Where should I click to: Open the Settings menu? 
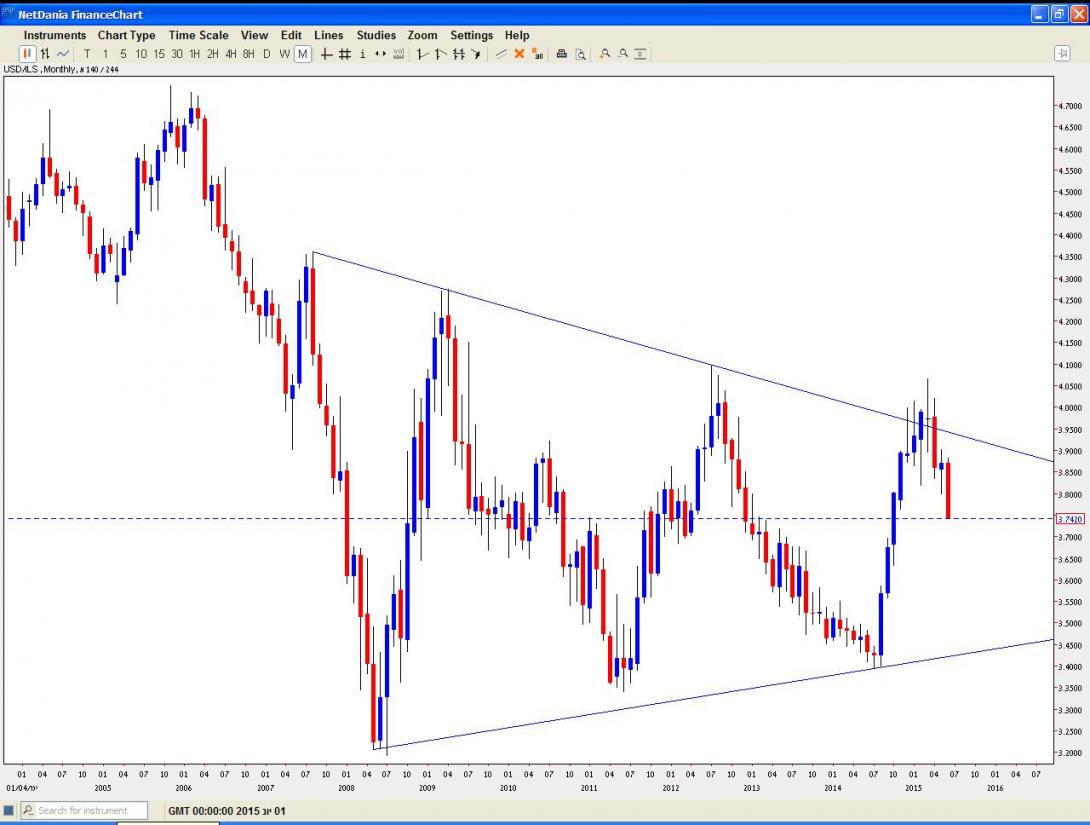coord(471,35)
